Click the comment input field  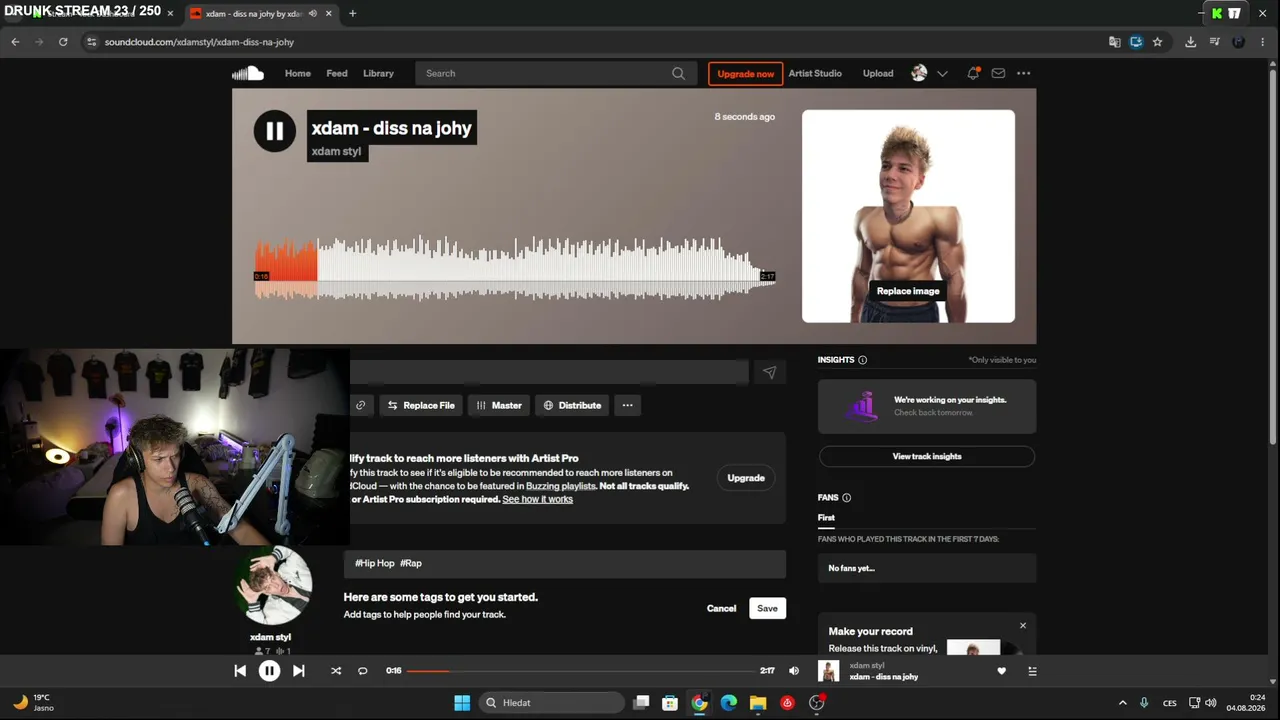tap(549, 372)
